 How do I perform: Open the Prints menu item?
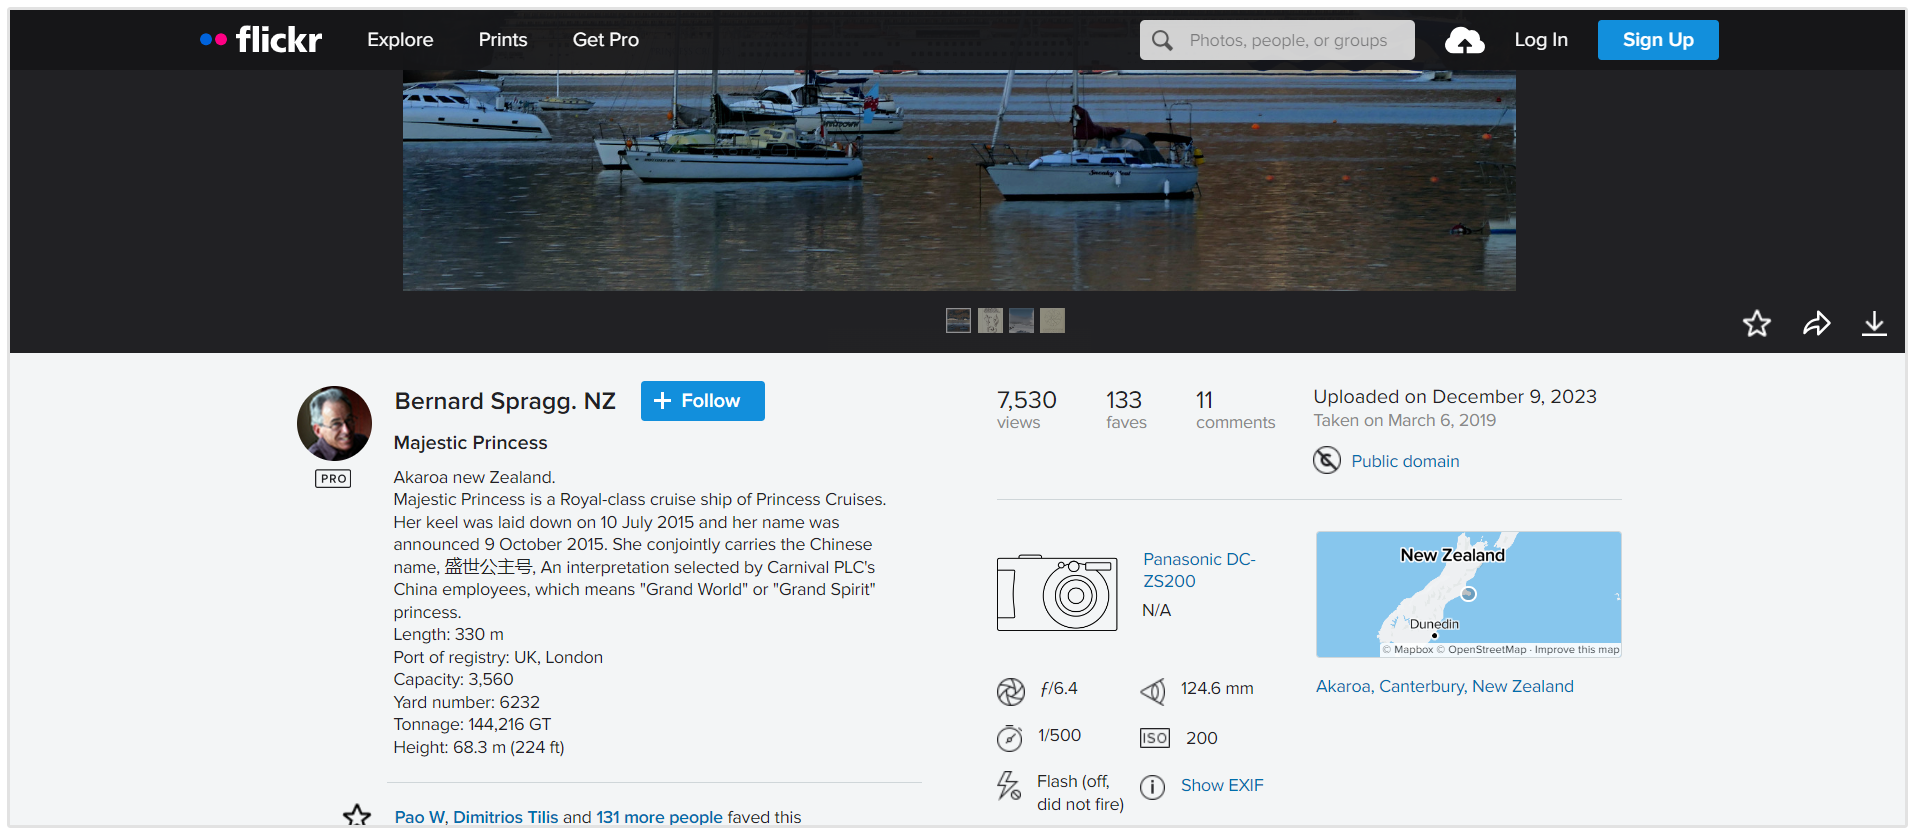[x=502, y=40]
